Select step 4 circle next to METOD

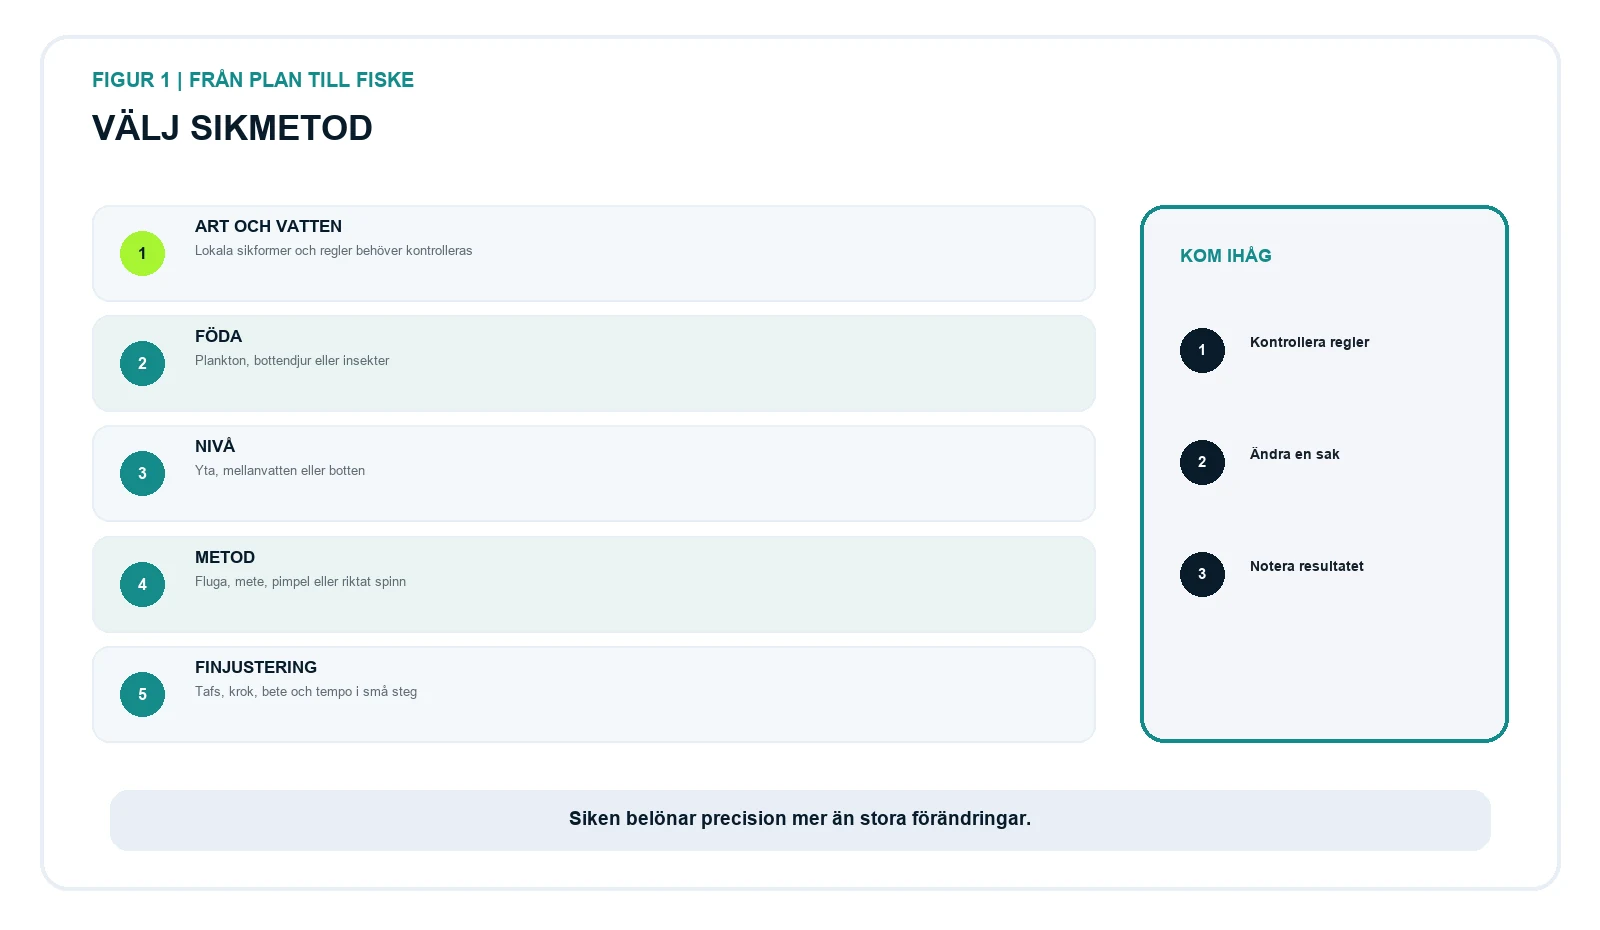[x=142, y=584]
